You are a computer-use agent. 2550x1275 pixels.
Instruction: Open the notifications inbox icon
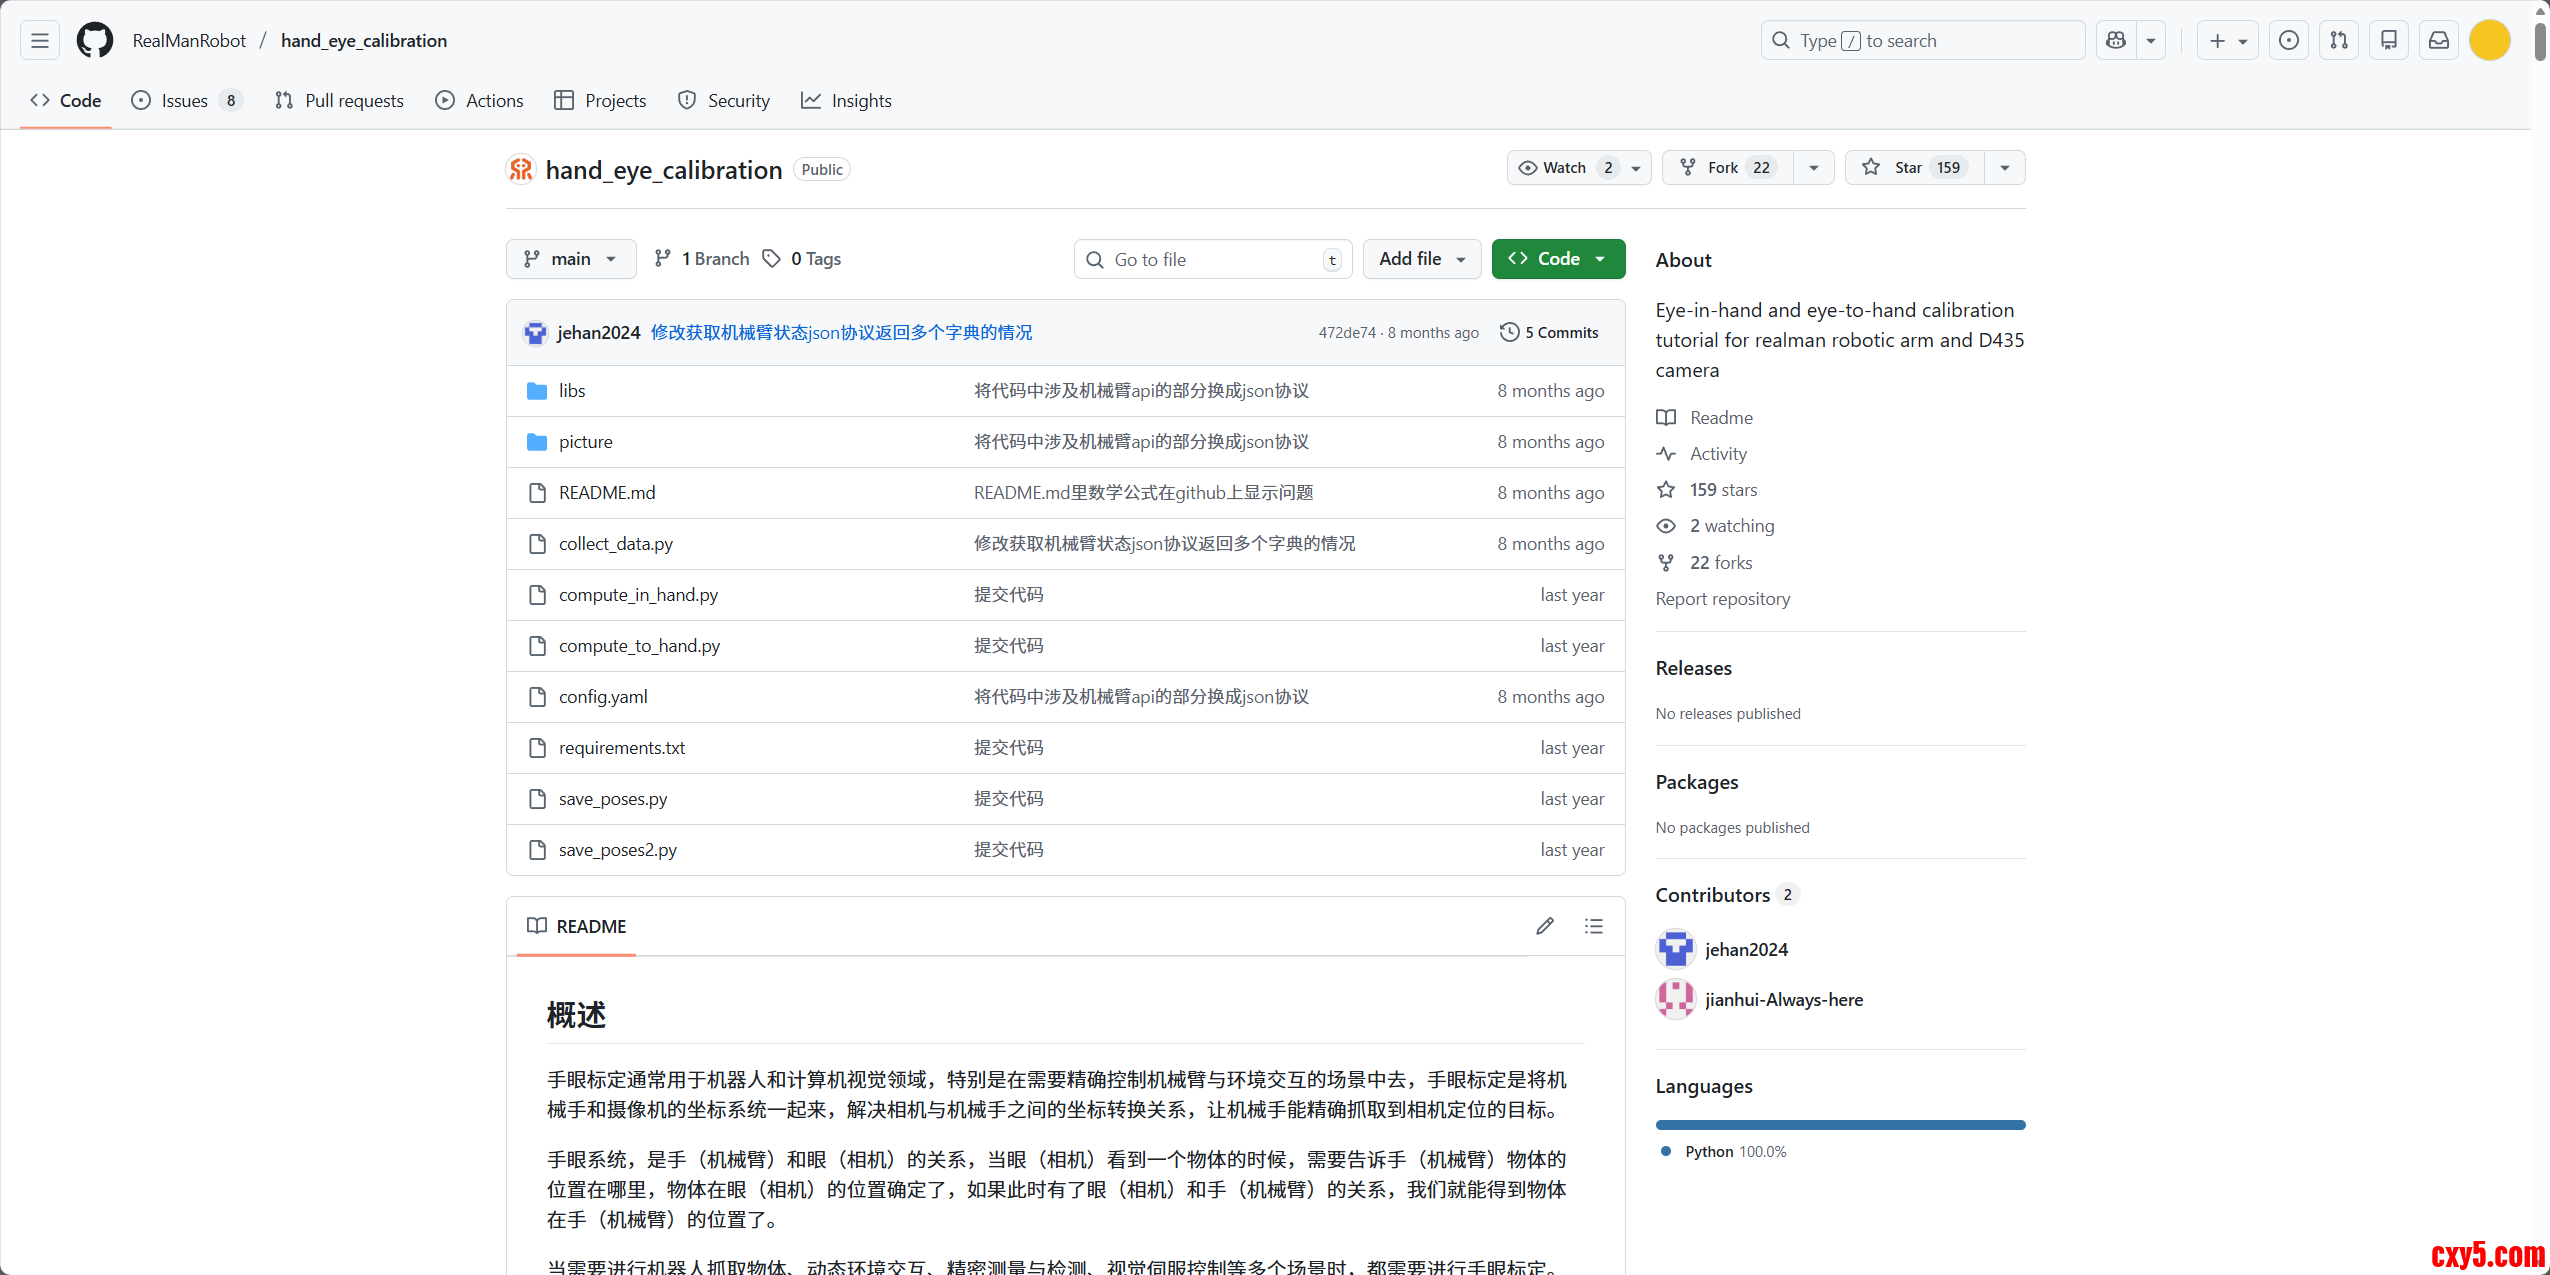tap(2439, 40)
